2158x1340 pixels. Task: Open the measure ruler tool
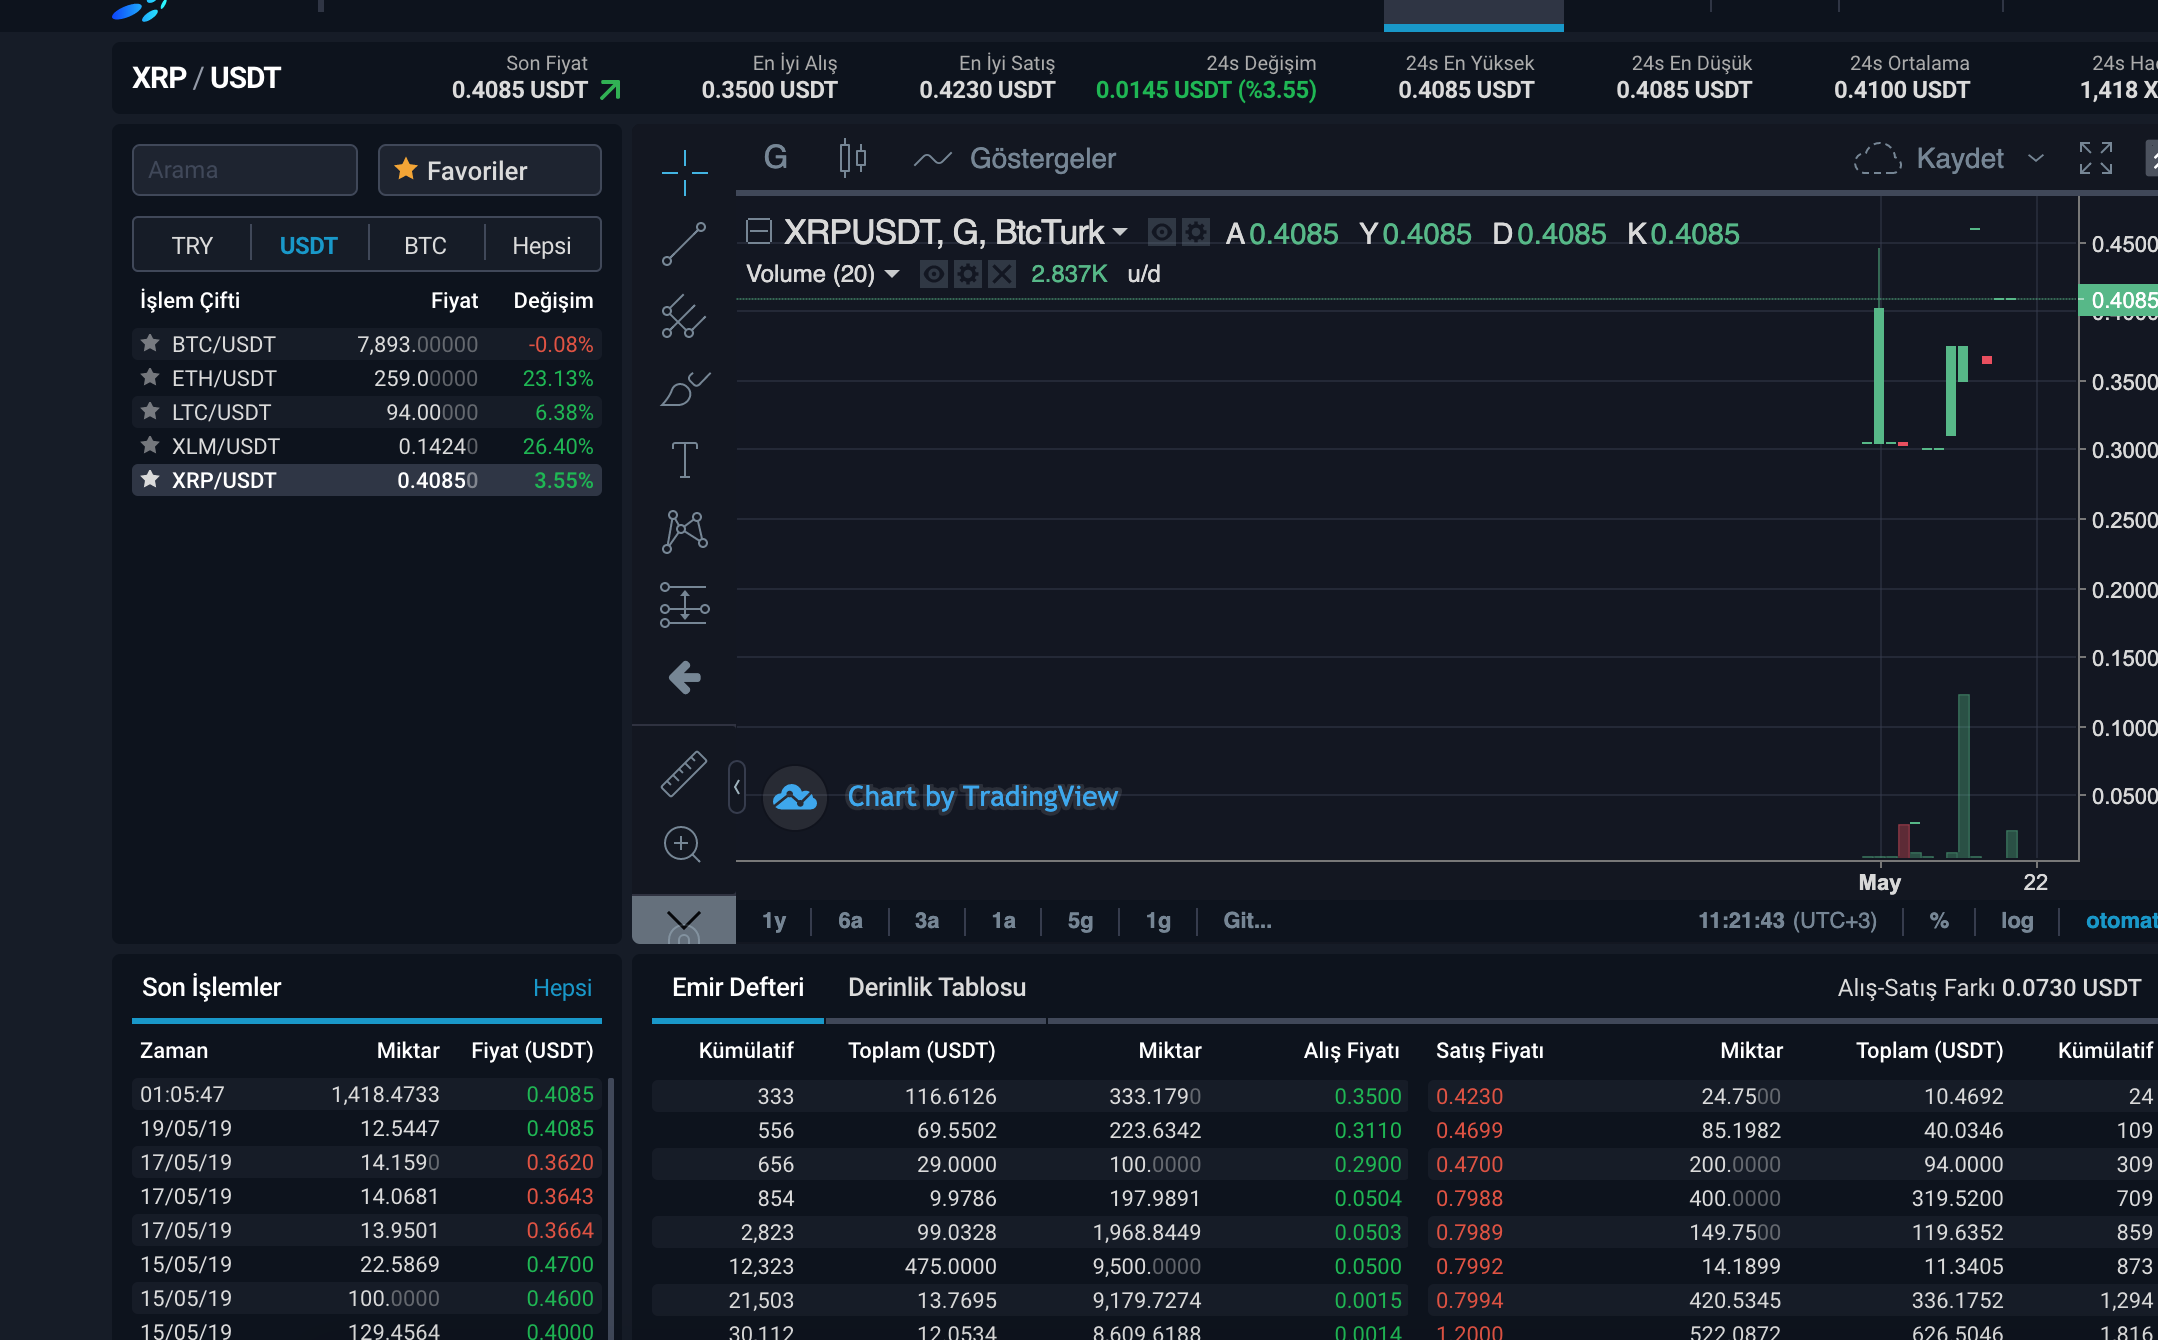coord(683,773)
